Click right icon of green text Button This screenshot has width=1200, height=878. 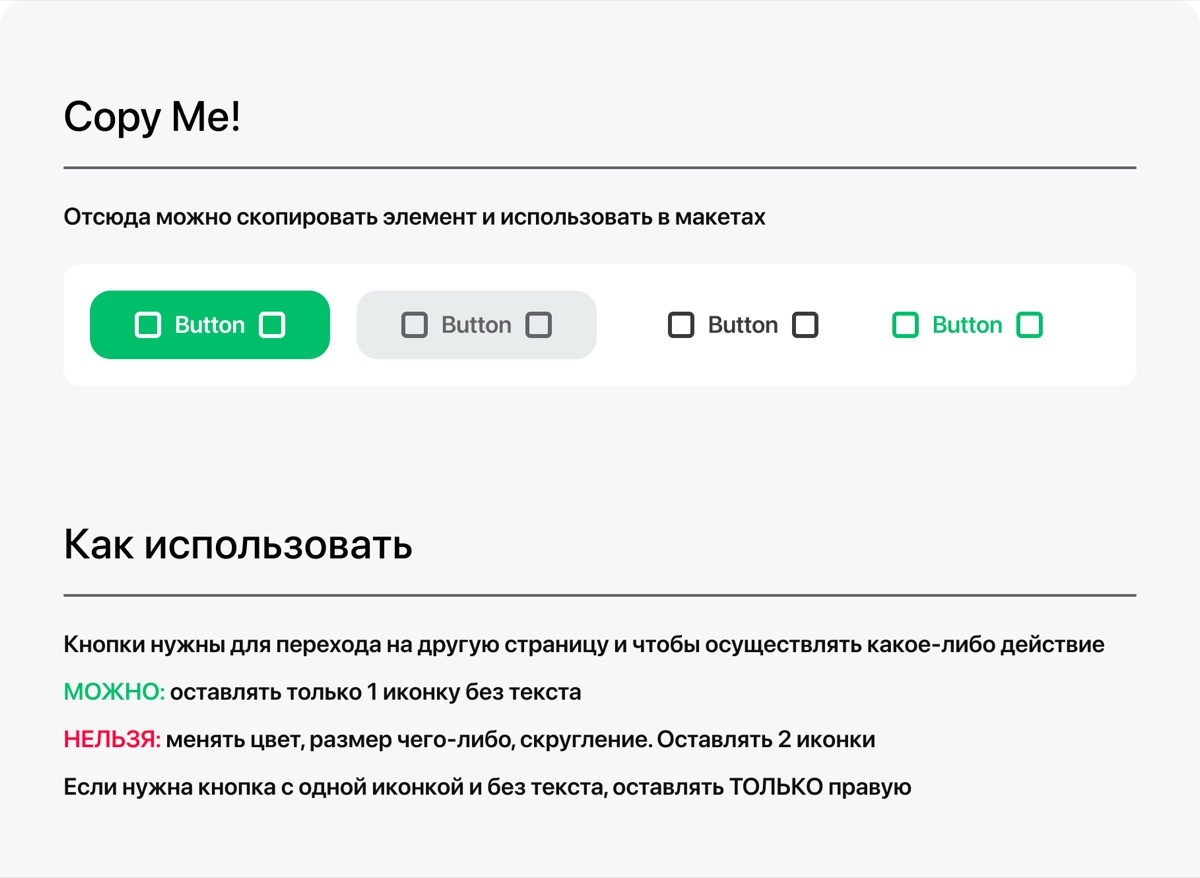pyautogui.click(x=1029, y=325)
